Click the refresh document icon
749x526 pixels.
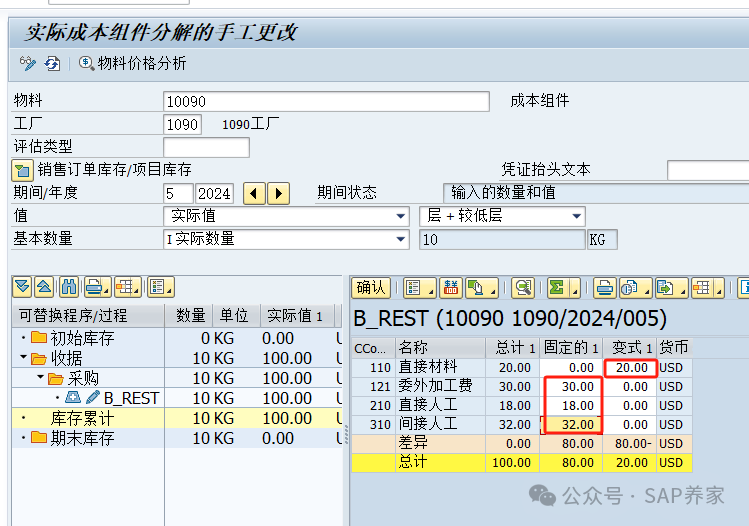[52, 63]
